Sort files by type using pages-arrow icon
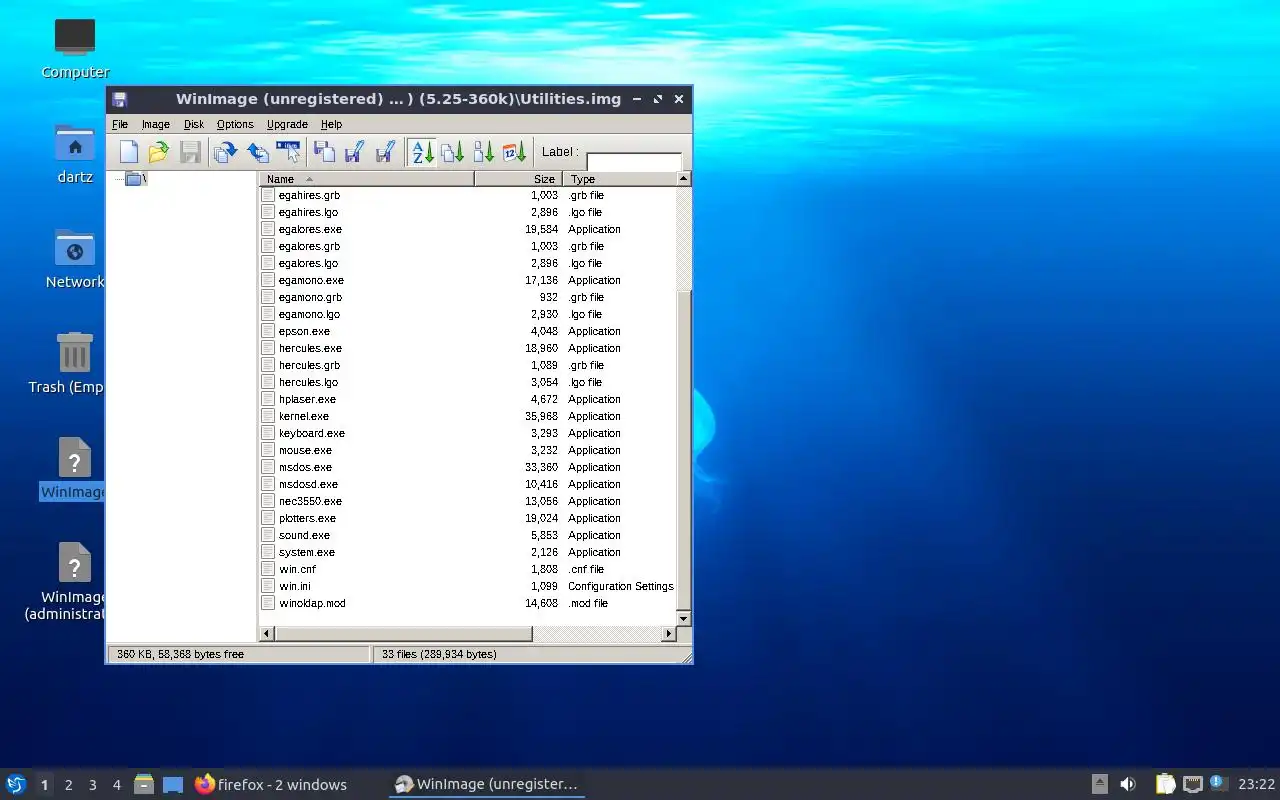Viewport: 1280px width, 800px height. point(452,152)
